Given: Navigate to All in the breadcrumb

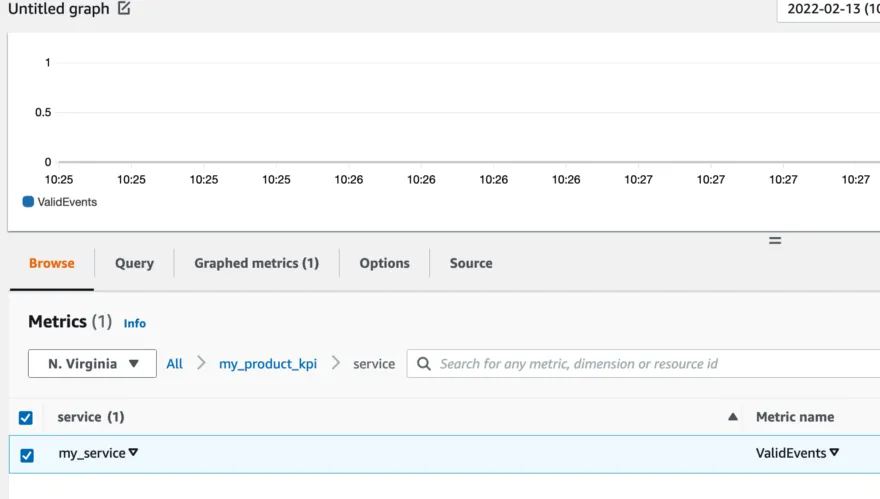Looking at the screenshot, I should coord(174,364).
